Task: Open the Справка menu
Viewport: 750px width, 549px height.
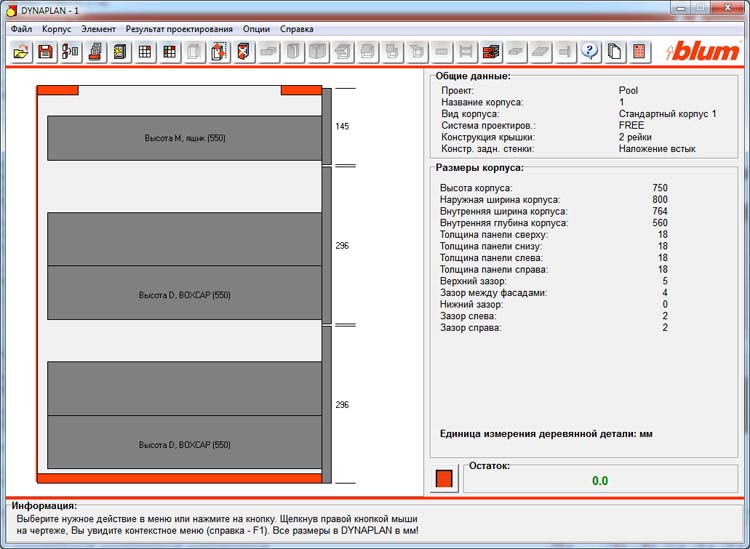Action: pos(297,29)
